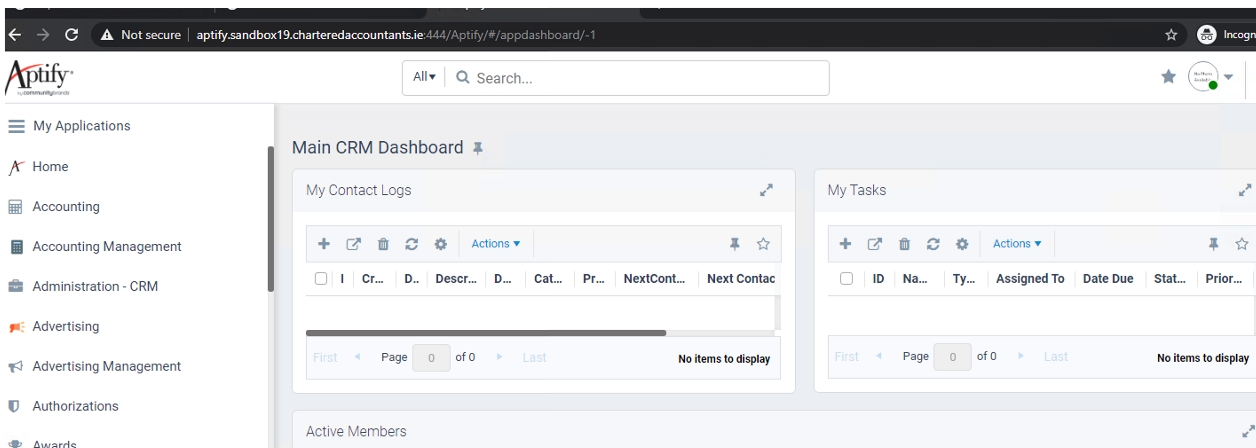
Task: Open selected task in new window
Action: (x=875, y=244)
